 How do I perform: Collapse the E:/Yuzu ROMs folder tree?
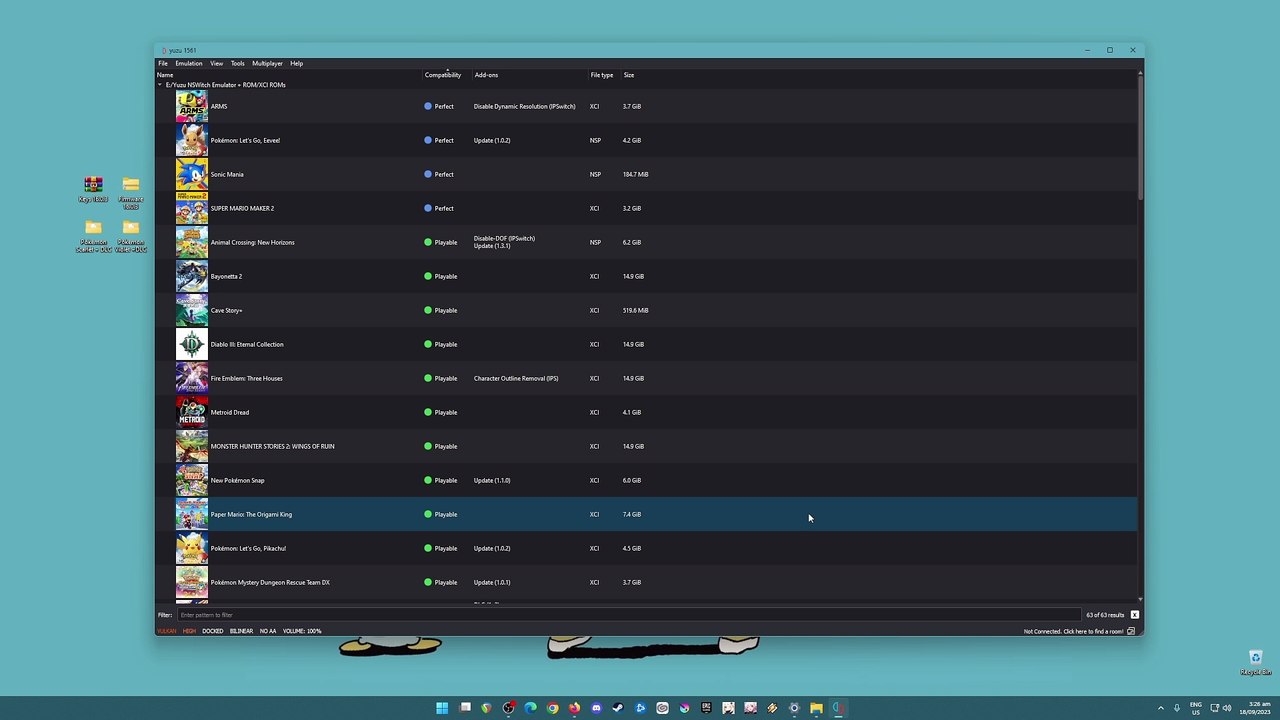(x=160, y=85)
